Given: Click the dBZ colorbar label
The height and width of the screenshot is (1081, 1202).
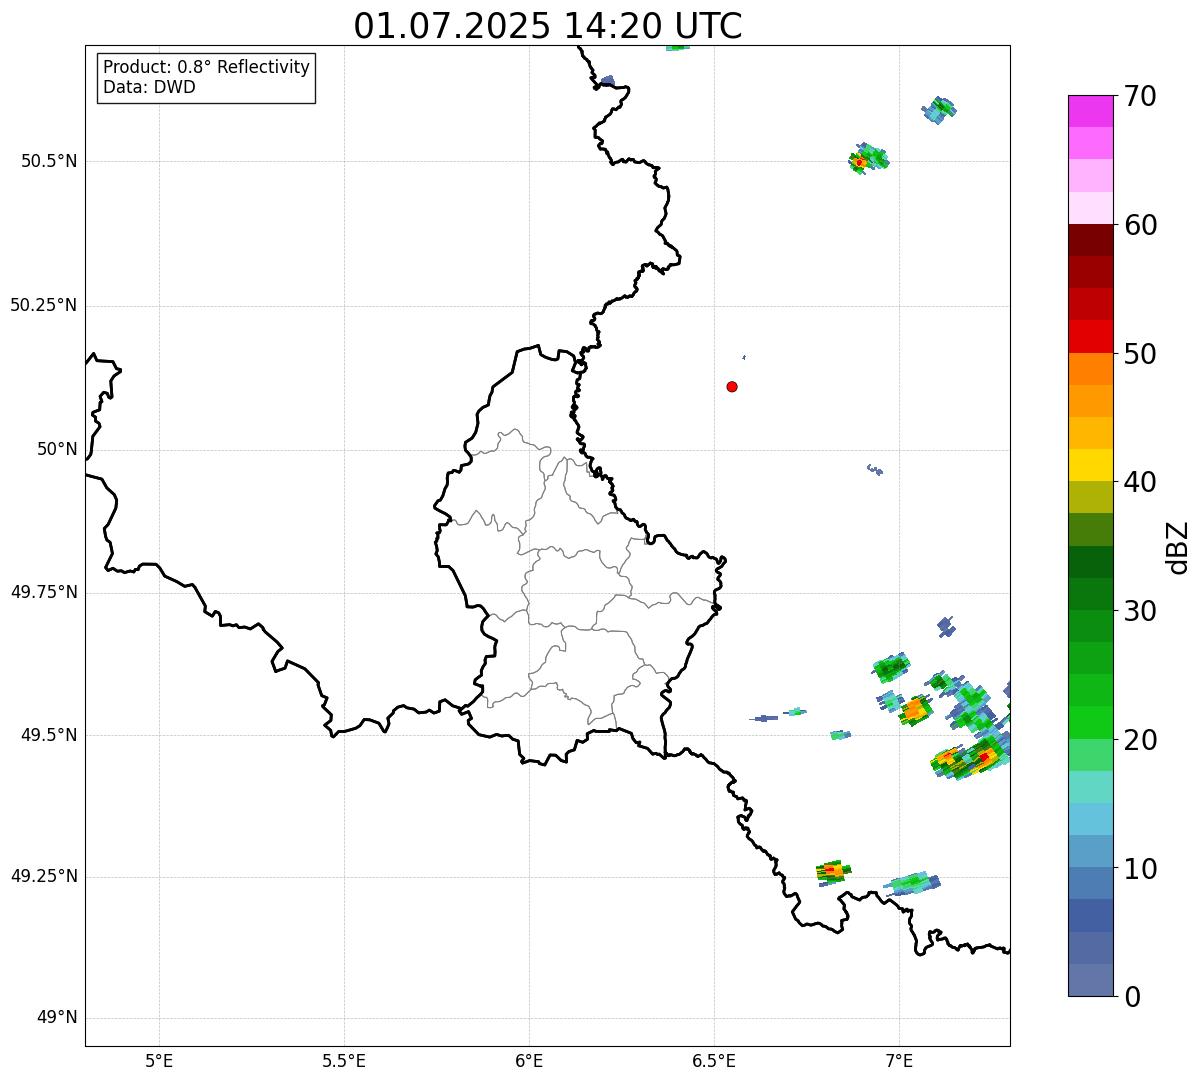Looking at the screenshot, I should coord(1178,547).
